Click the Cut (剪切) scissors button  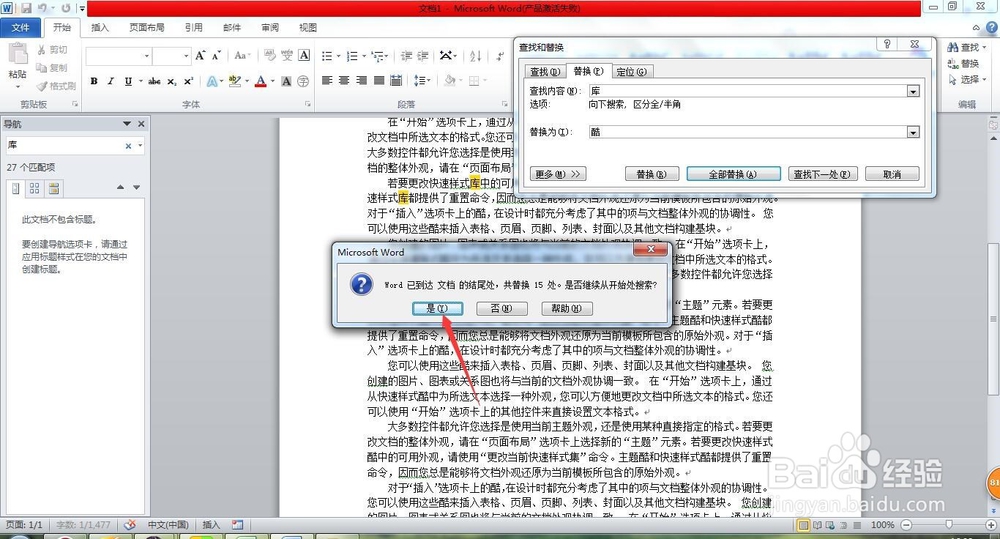click(52, 50)
